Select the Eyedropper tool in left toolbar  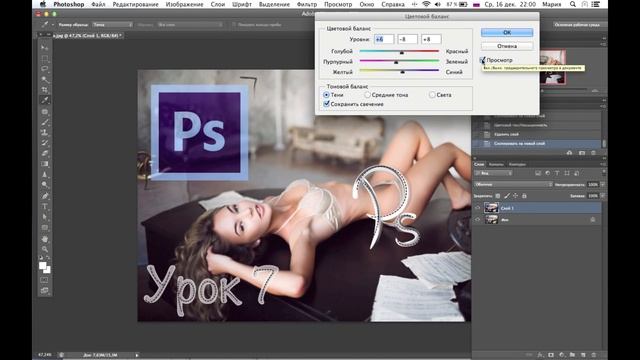(x=44, y=100)
